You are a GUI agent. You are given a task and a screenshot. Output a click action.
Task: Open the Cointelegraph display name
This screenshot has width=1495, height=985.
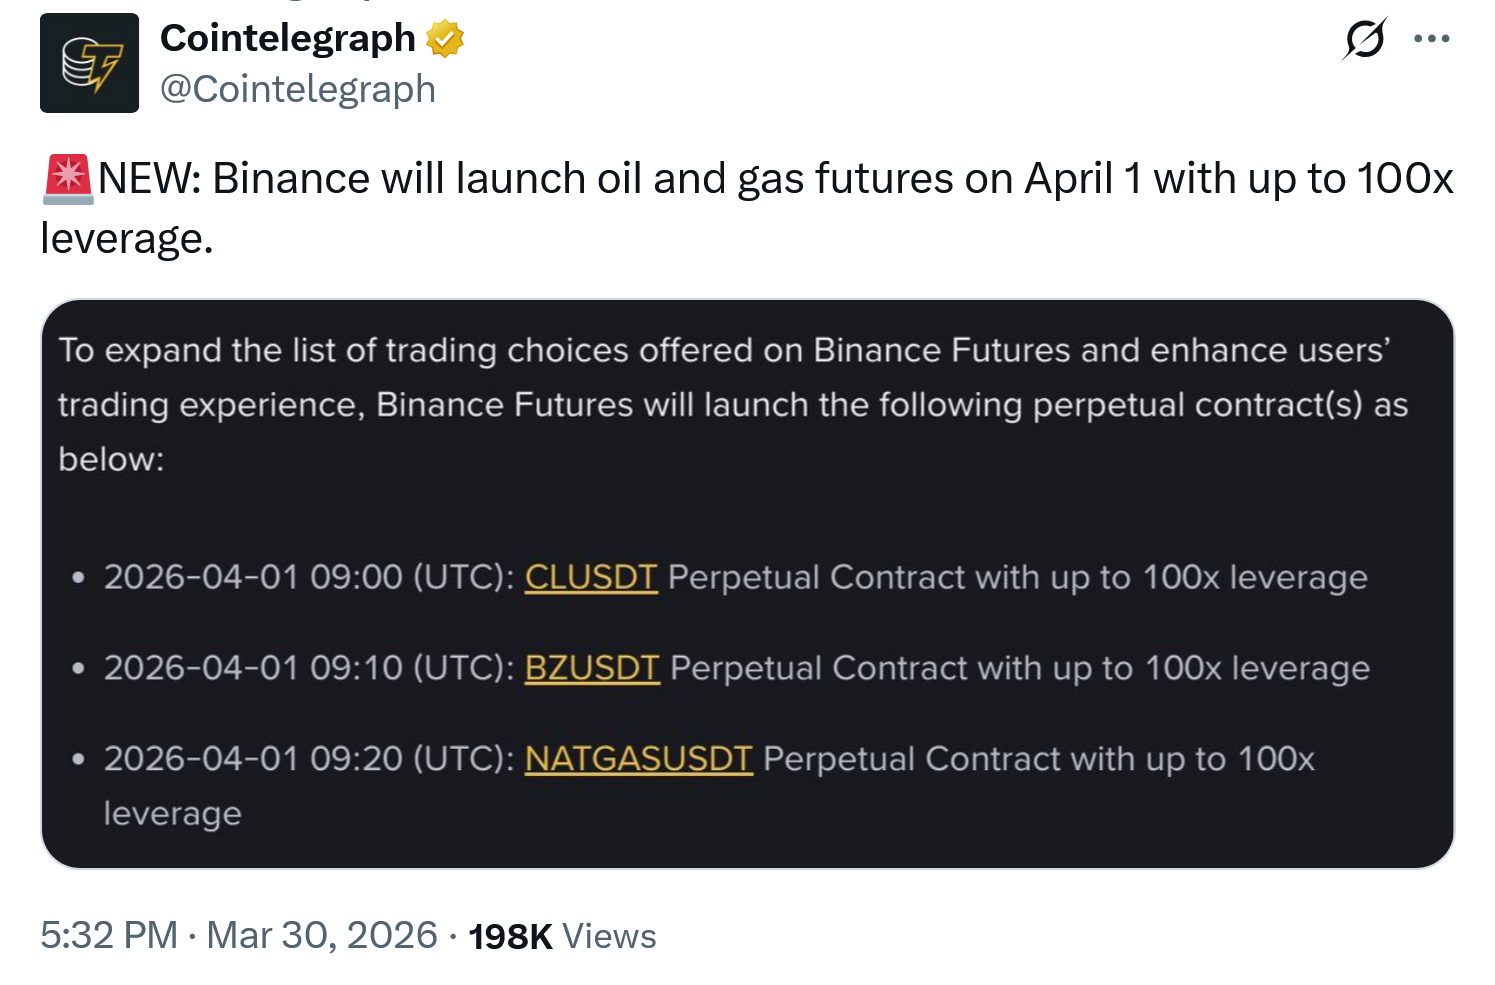pos(287,39)
